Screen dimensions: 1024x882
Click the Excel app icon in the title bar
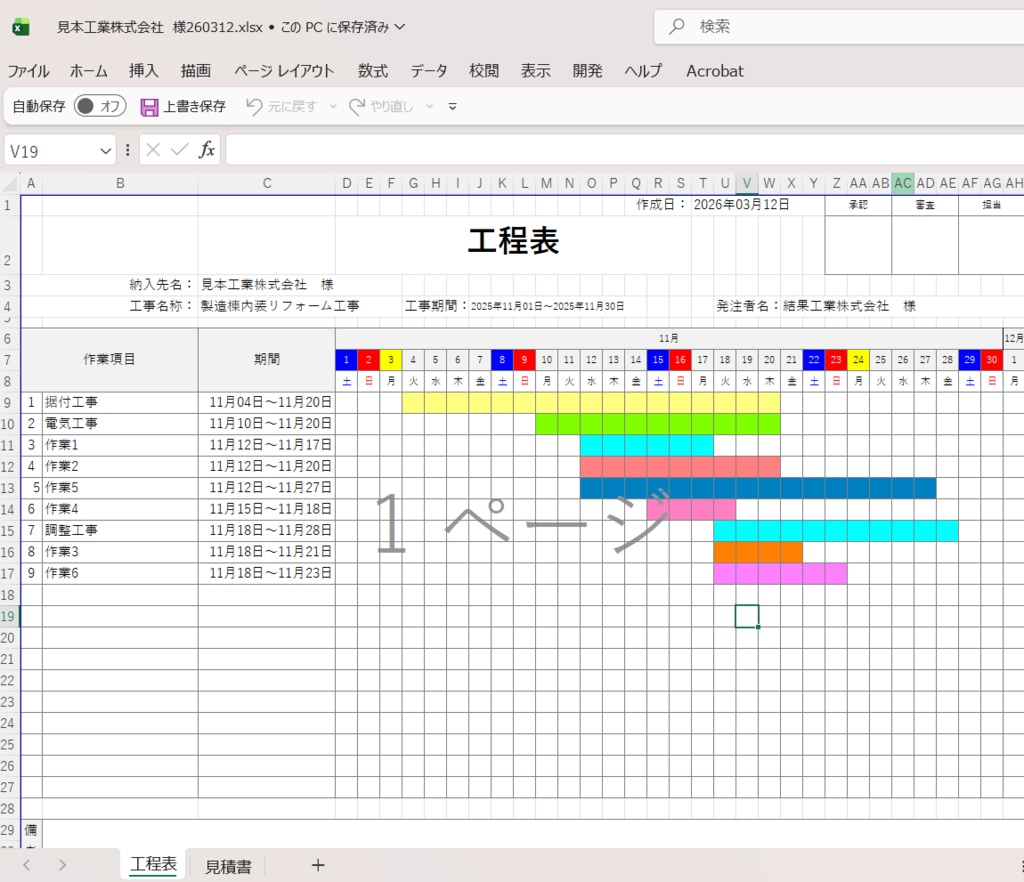coord(21,27)
